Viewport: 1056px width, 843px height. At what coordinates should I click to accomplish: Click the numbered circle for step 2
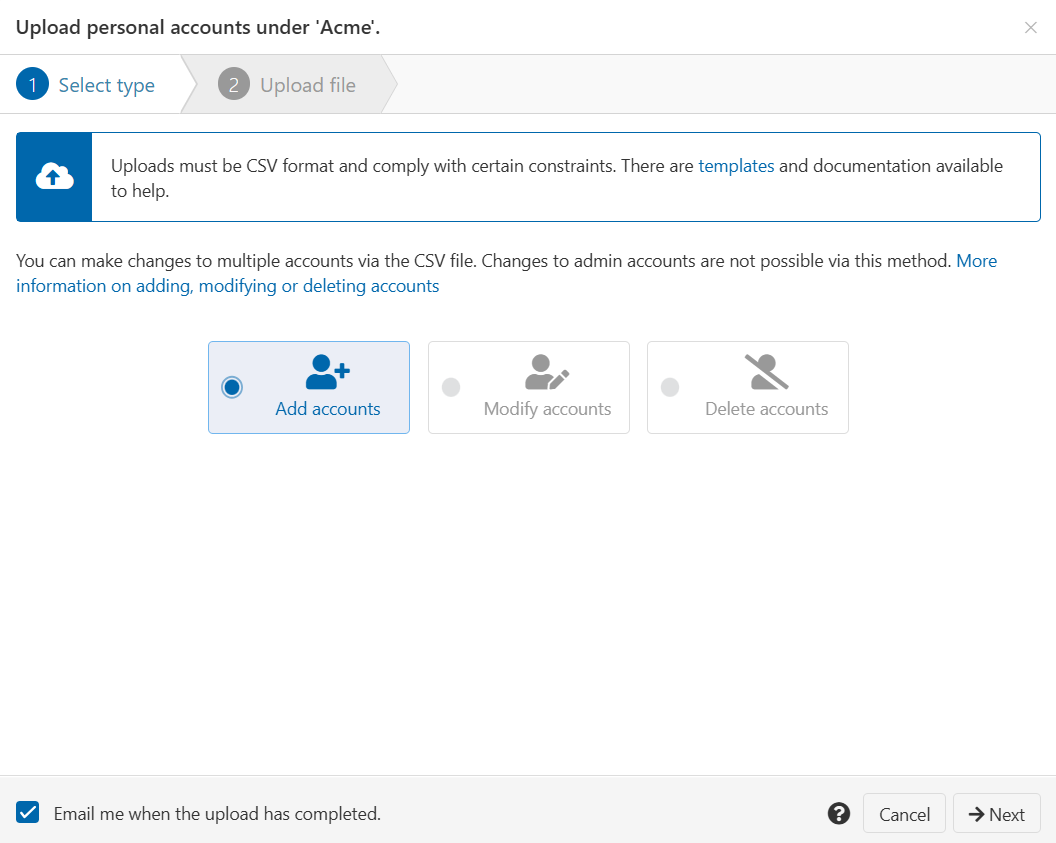point(233,84)
